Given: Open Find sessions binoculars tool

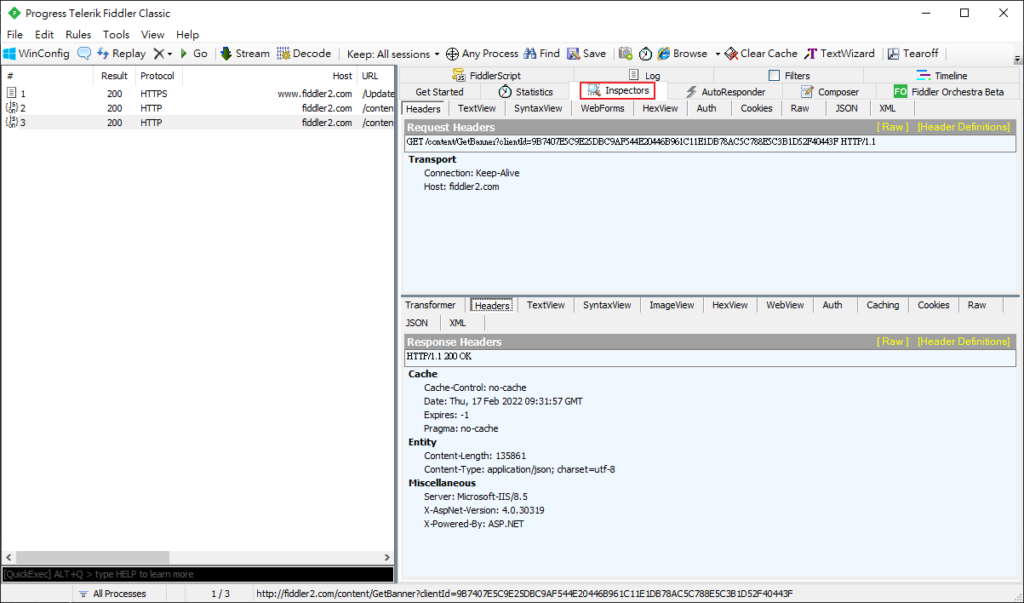Looking at the screenshot, I should pos(542,54).
